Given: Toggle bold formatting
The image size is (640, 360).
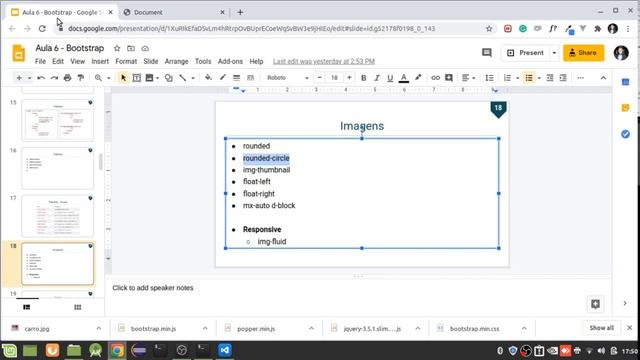Looking at the screenshot, I should pyautogui.click(x=363, y=78).
